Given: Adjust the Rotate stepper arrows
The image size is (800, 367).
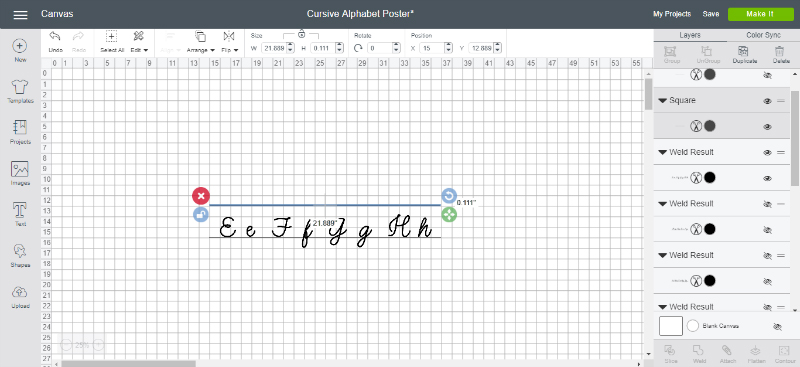Looking at the screenshot, I should pos(396,48).
